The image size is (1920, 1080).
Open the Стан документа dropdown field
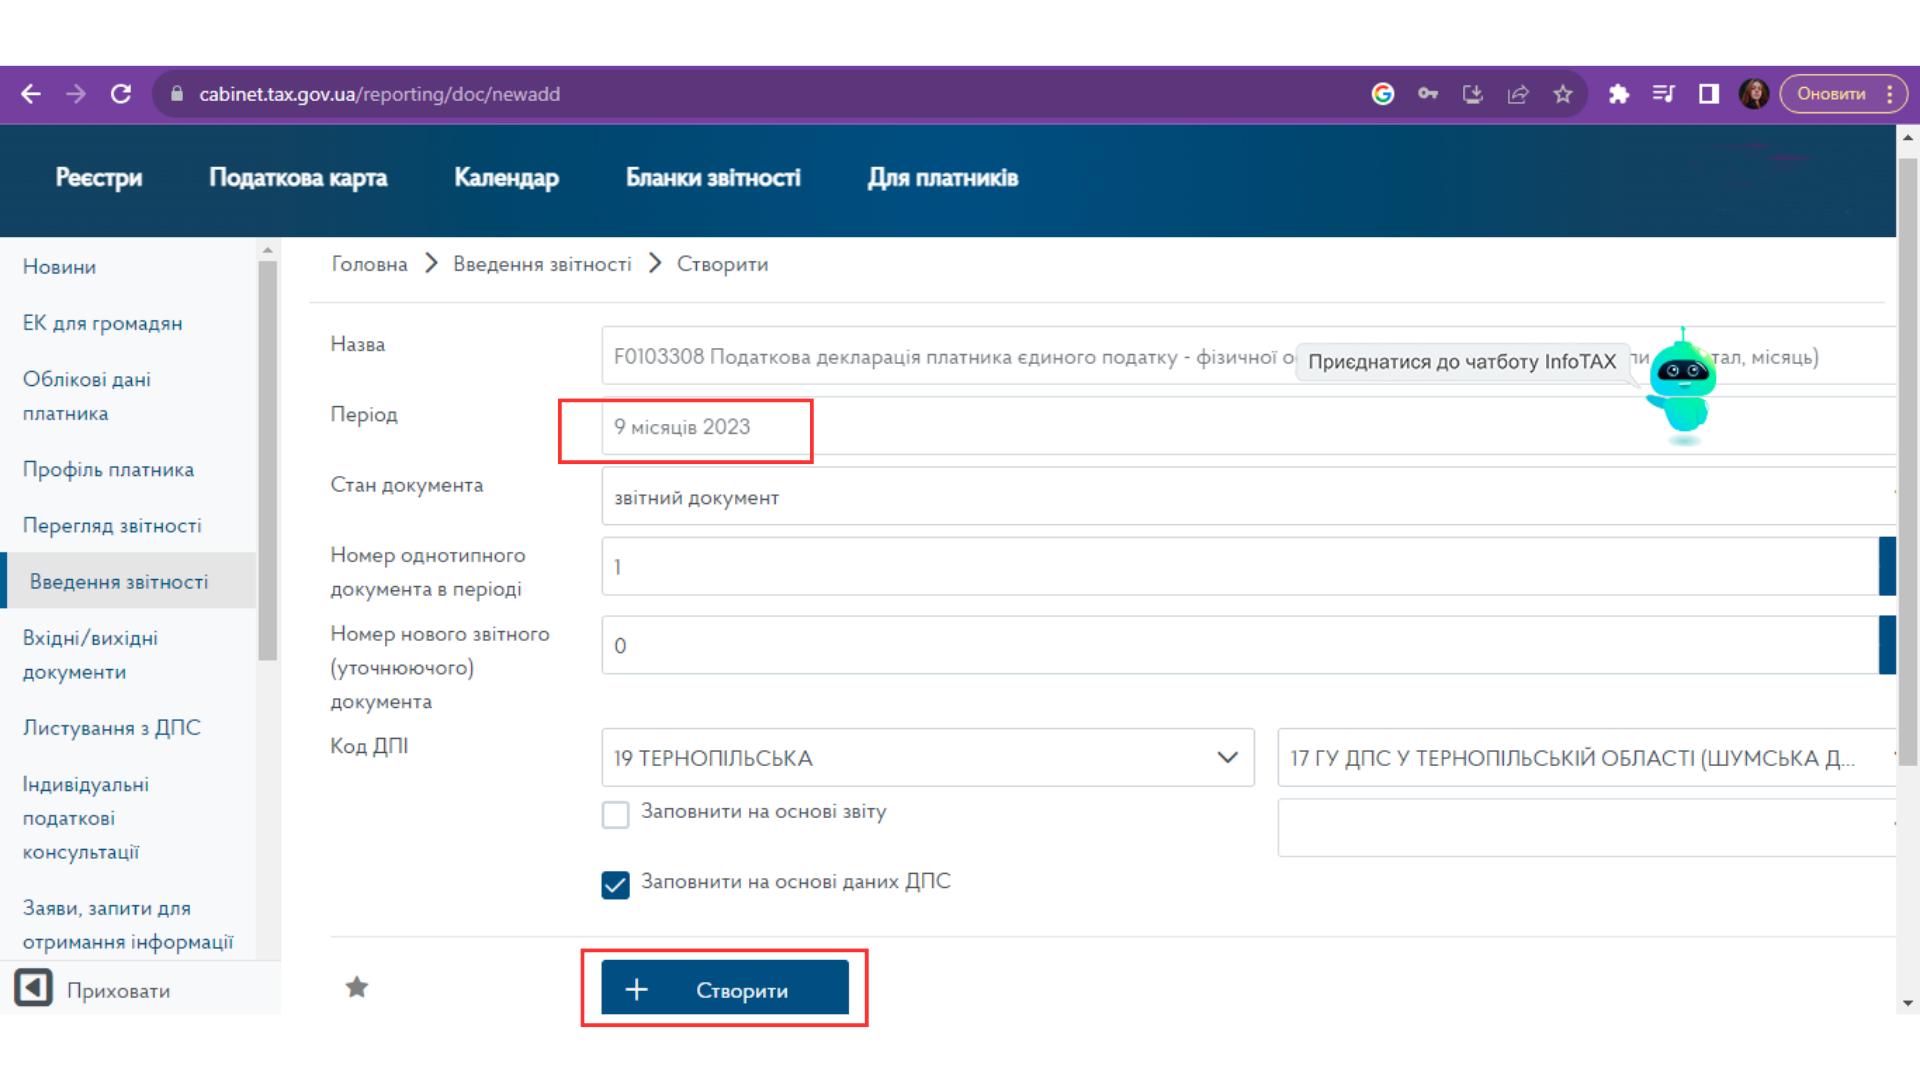(1249, 497)
